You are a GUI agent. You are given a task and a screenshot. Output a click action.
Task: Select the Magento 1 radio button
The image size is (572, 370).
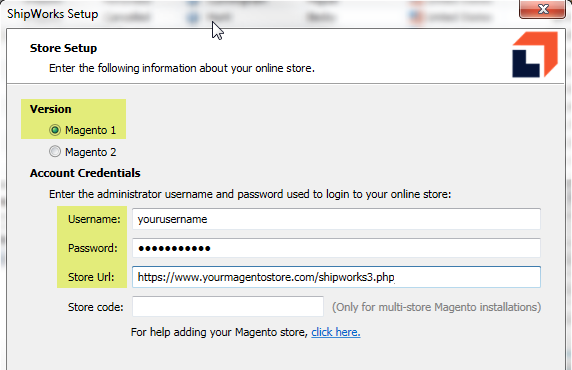pos(55,130)
